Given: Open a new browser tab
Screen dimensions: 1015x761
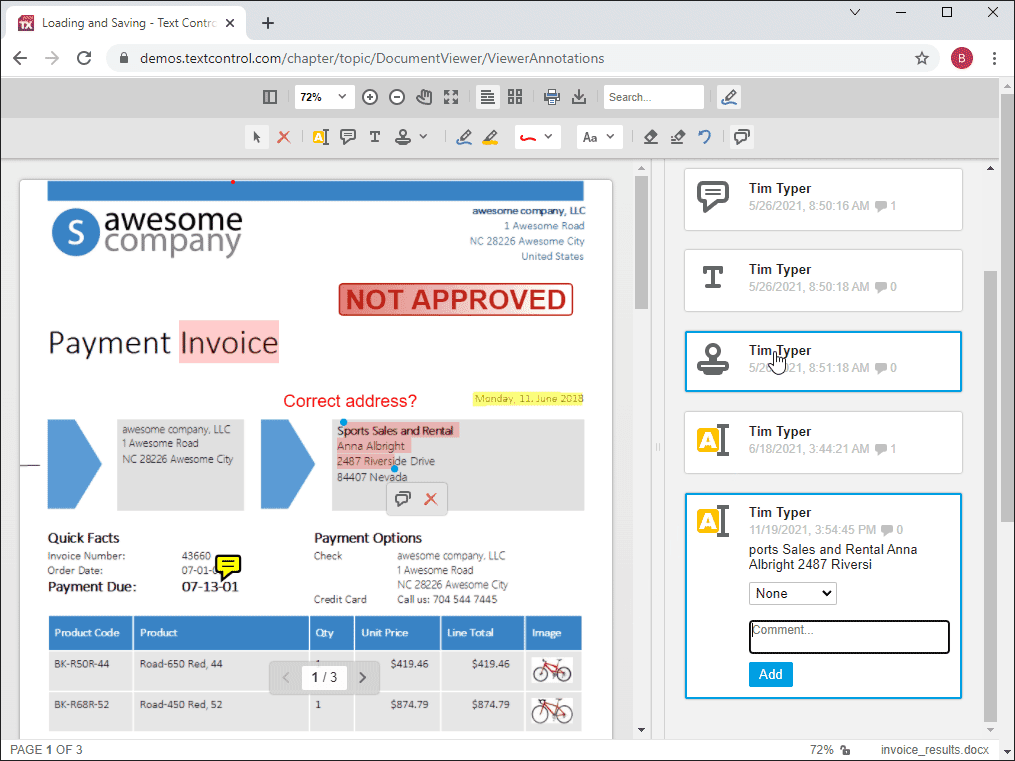Looking at the screenshot, I should coord(268,23).
